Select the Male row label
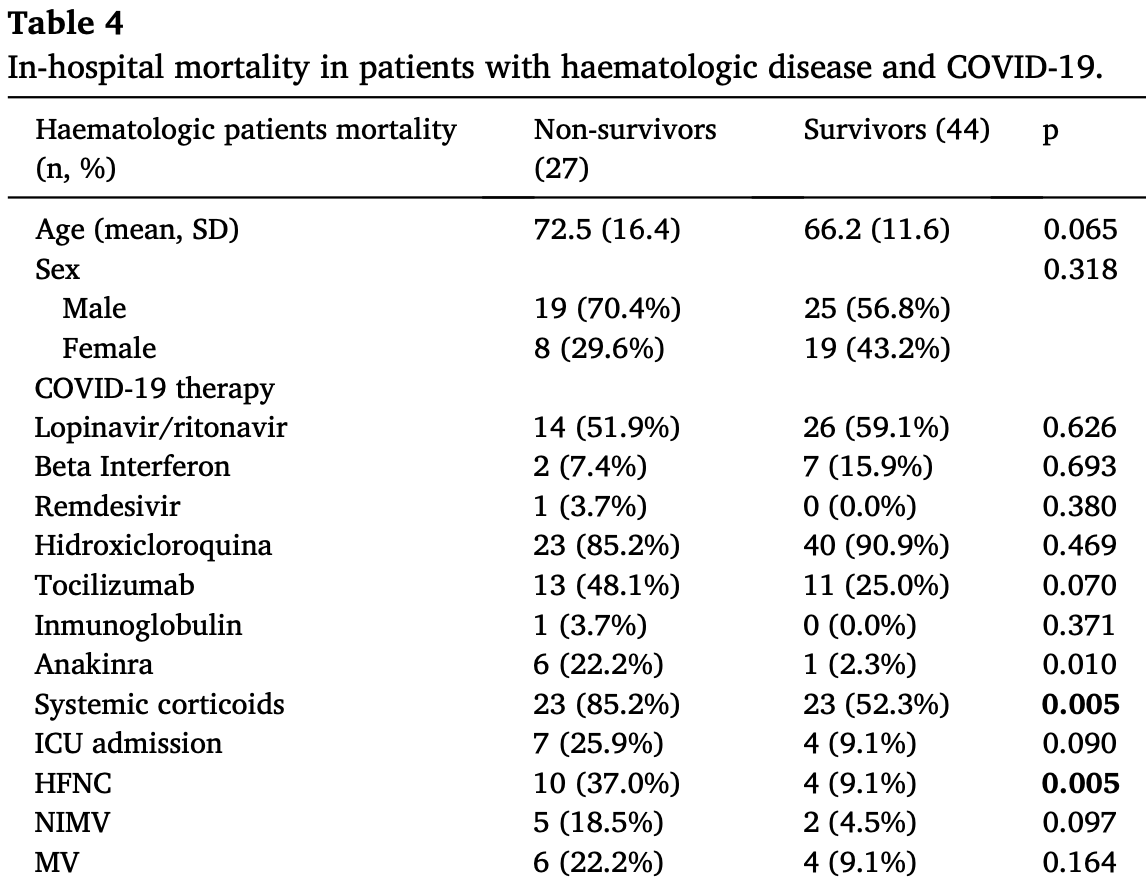The image size is (1146, 885). pos(94,308)
